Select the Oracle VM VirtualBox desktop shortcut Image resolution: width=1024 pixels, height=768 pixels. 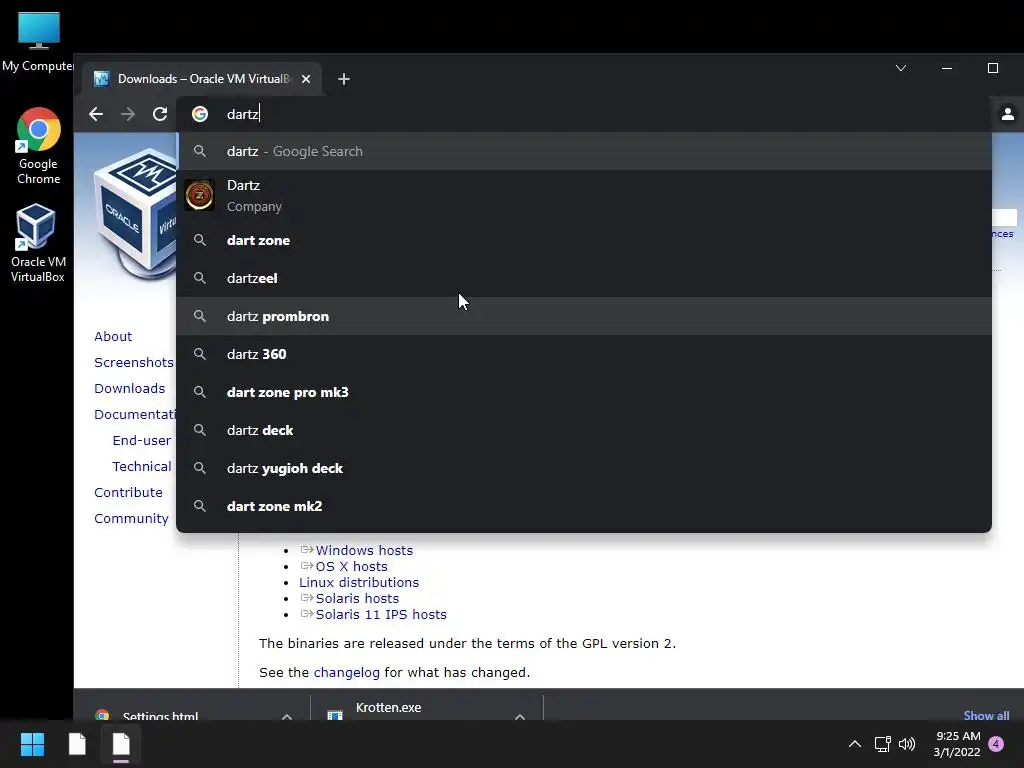[x=38, y=243]
